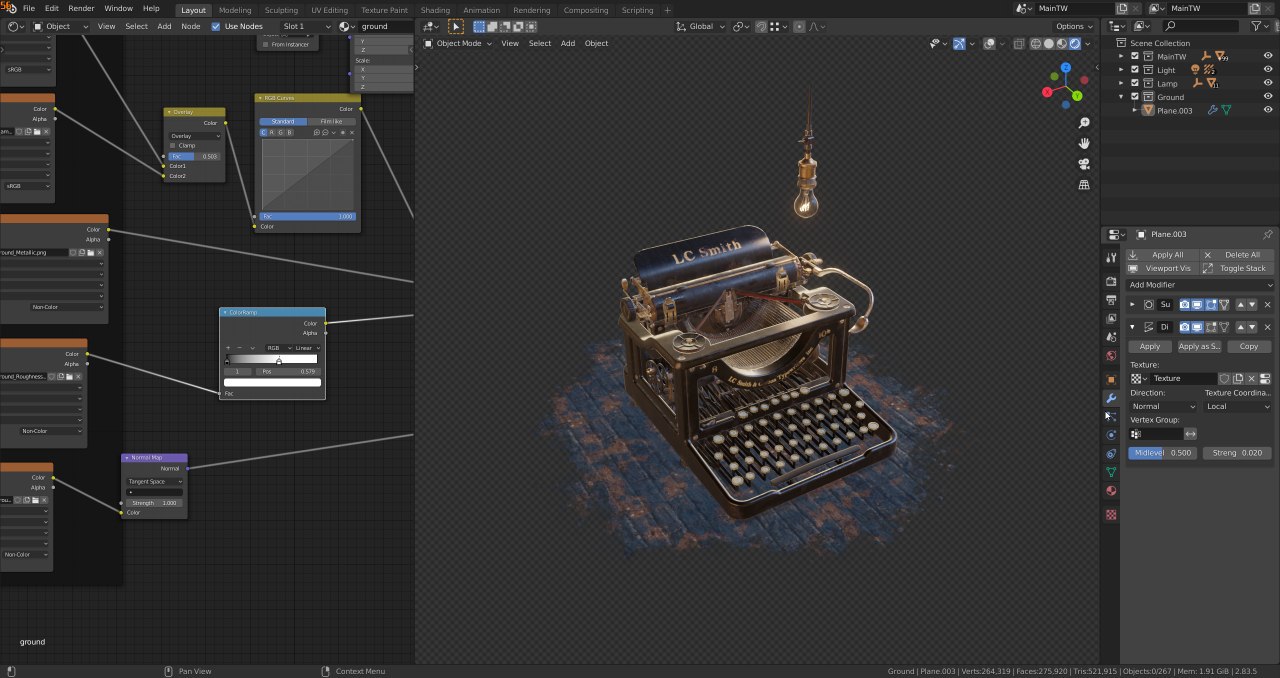Open the Object properties tab

click(1111, 379)
